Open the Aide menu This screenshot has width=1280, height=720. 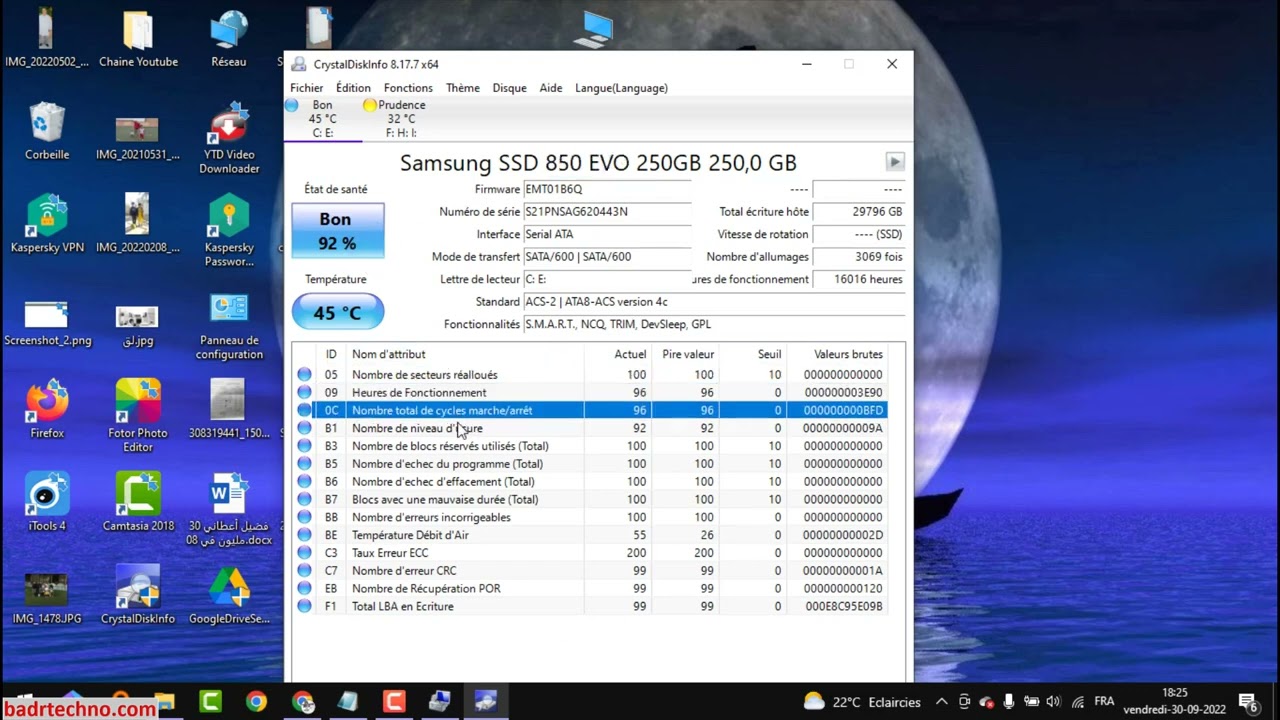click(551, 88)
